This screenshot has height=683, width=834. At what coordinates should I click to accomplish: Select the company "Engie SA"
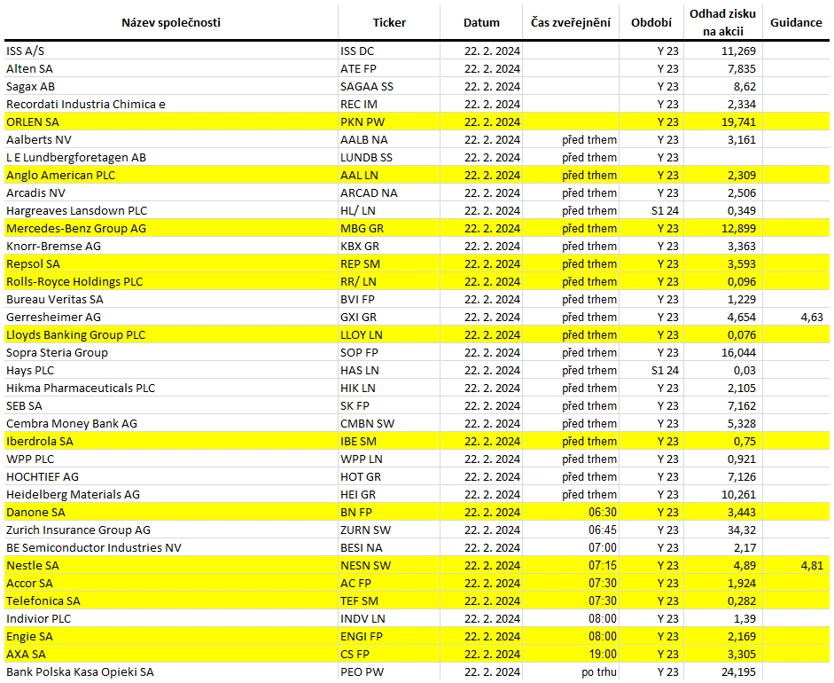[29, 637]
